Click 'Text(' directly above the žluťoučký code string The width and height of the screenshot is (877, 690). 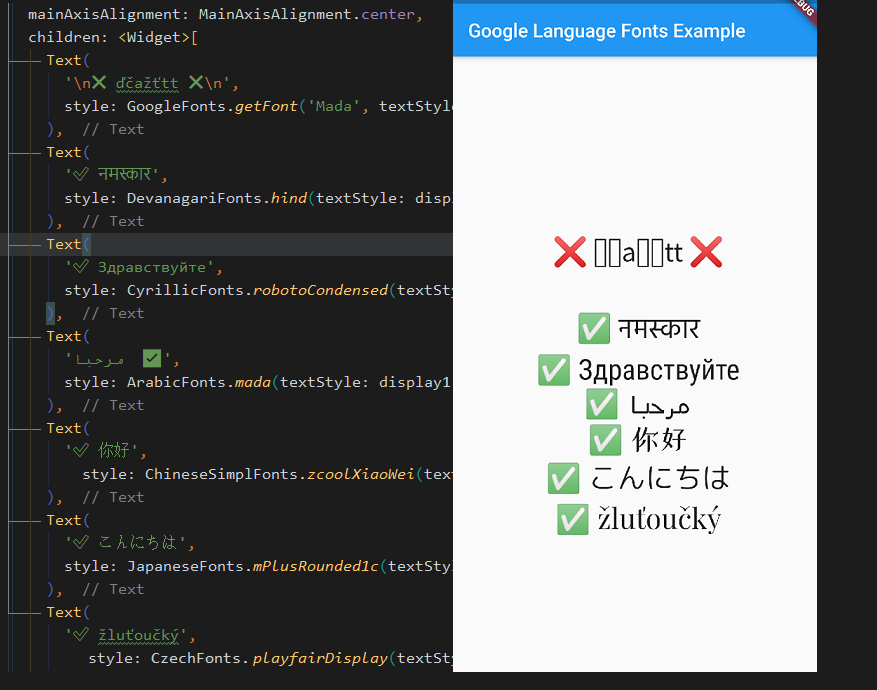point(68,612)
